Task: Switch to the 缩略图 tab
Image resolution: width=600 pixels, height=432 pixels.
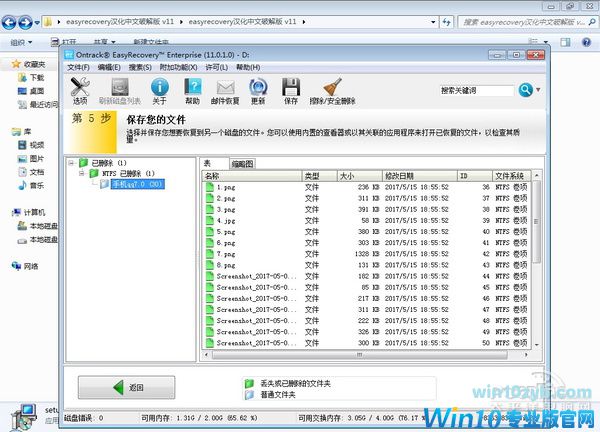Action: pyautogui.click(x=242, y=164)
